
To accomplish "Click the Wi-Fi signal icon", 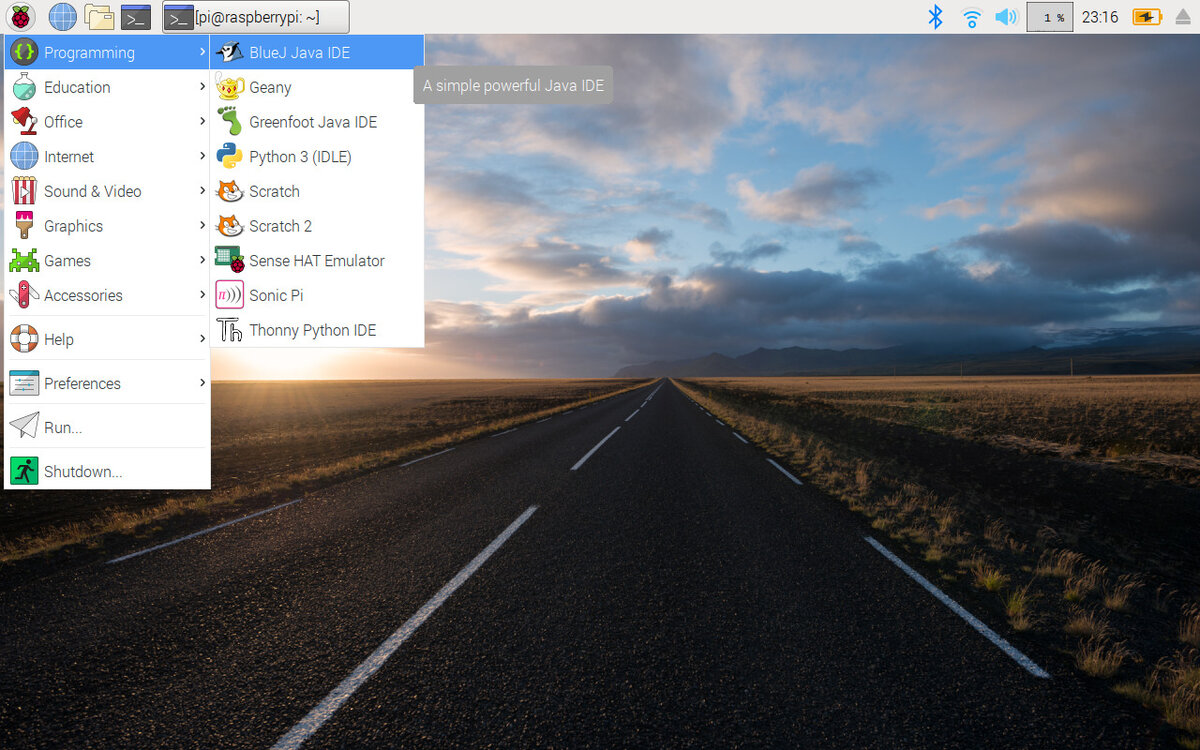I will pyautogui.click(x=971, y=17).
